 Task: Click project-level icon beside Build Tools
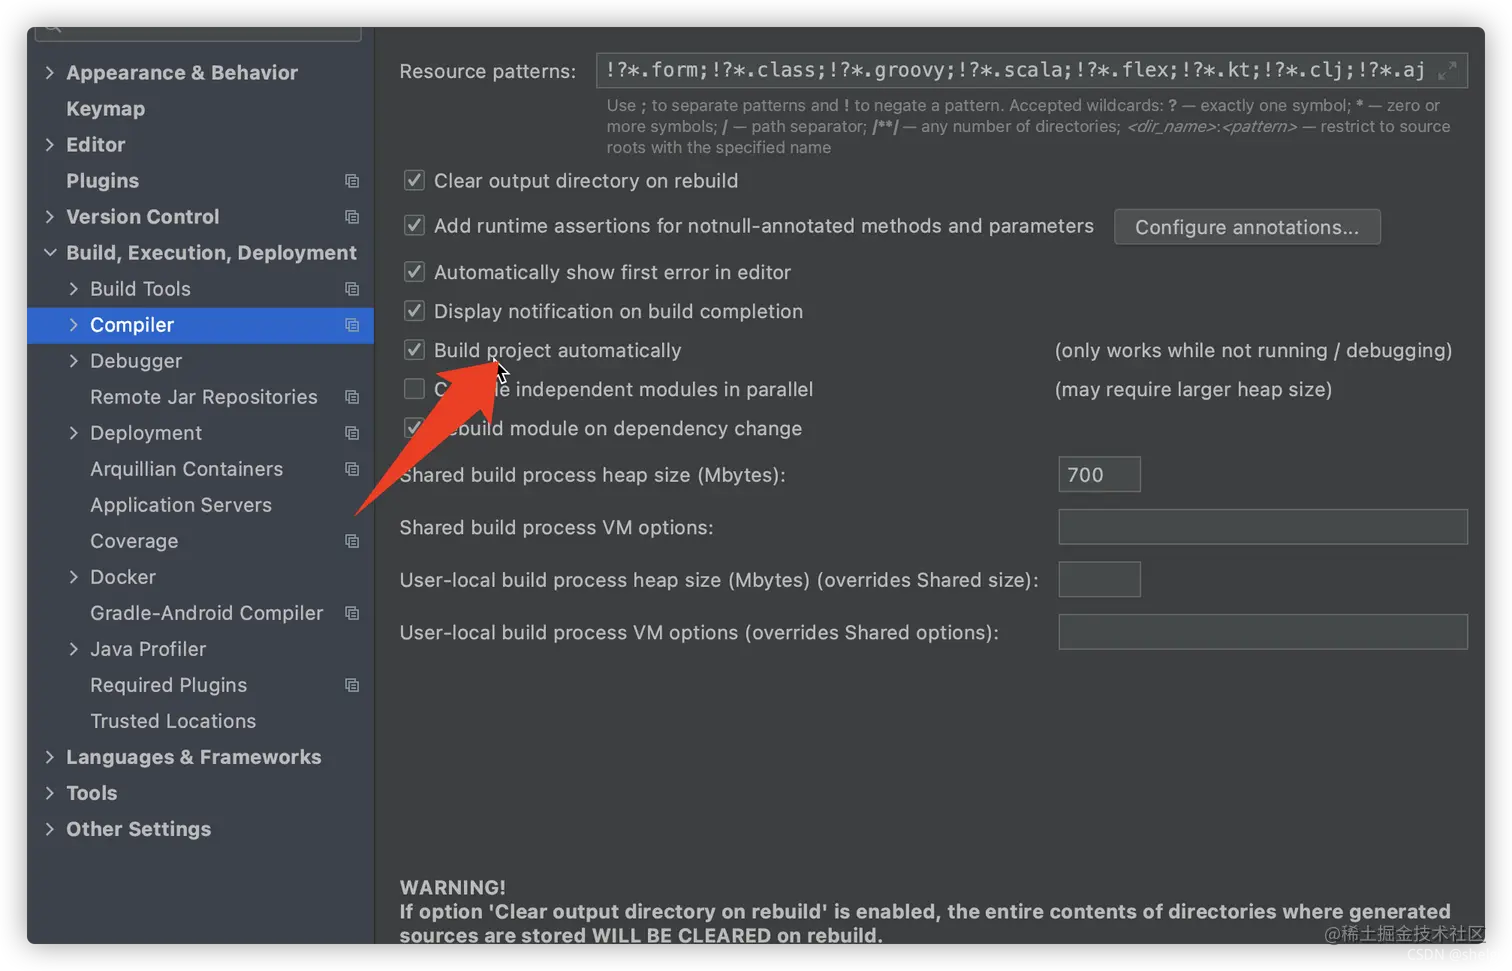(x=352, y=289)
